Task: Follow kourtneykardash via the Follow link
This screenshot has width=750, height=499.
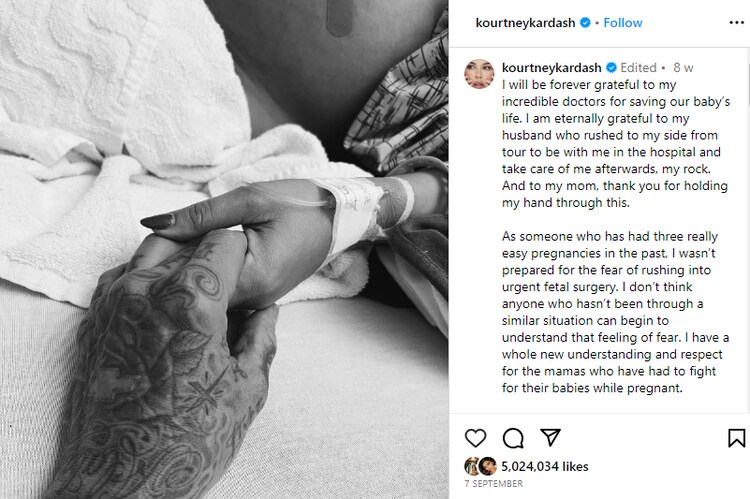Action: [x=623, y=22]
